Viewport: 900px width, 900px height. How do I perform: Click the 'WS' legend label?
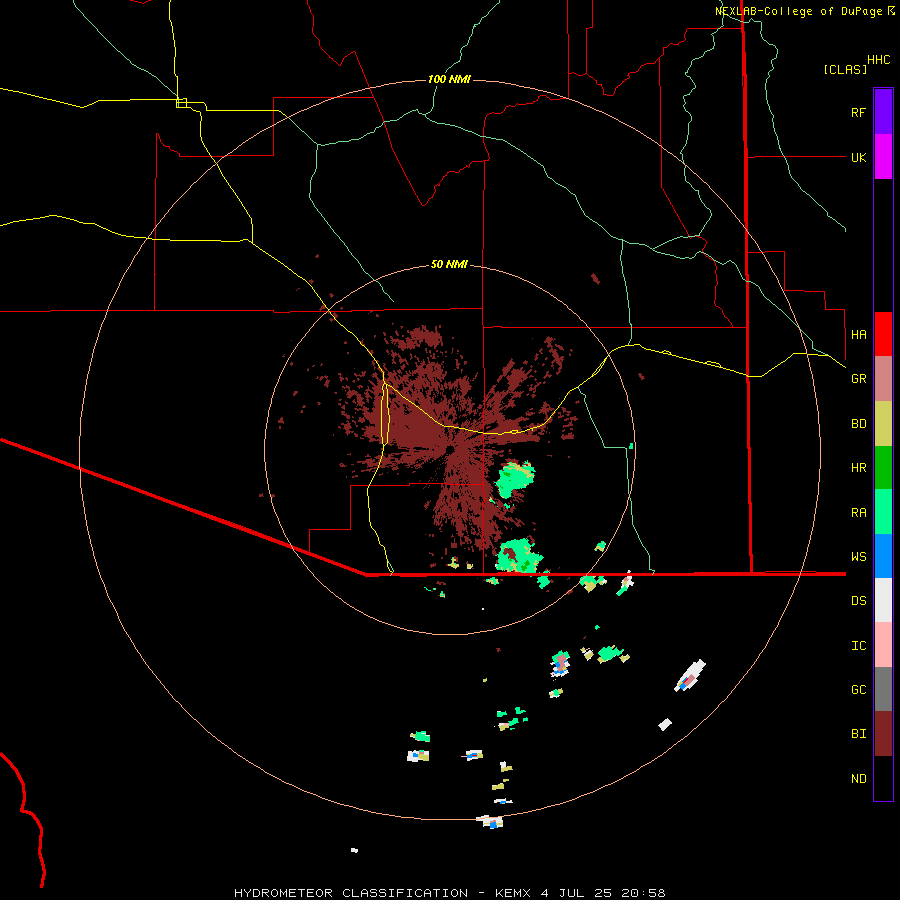click(858, 556)
